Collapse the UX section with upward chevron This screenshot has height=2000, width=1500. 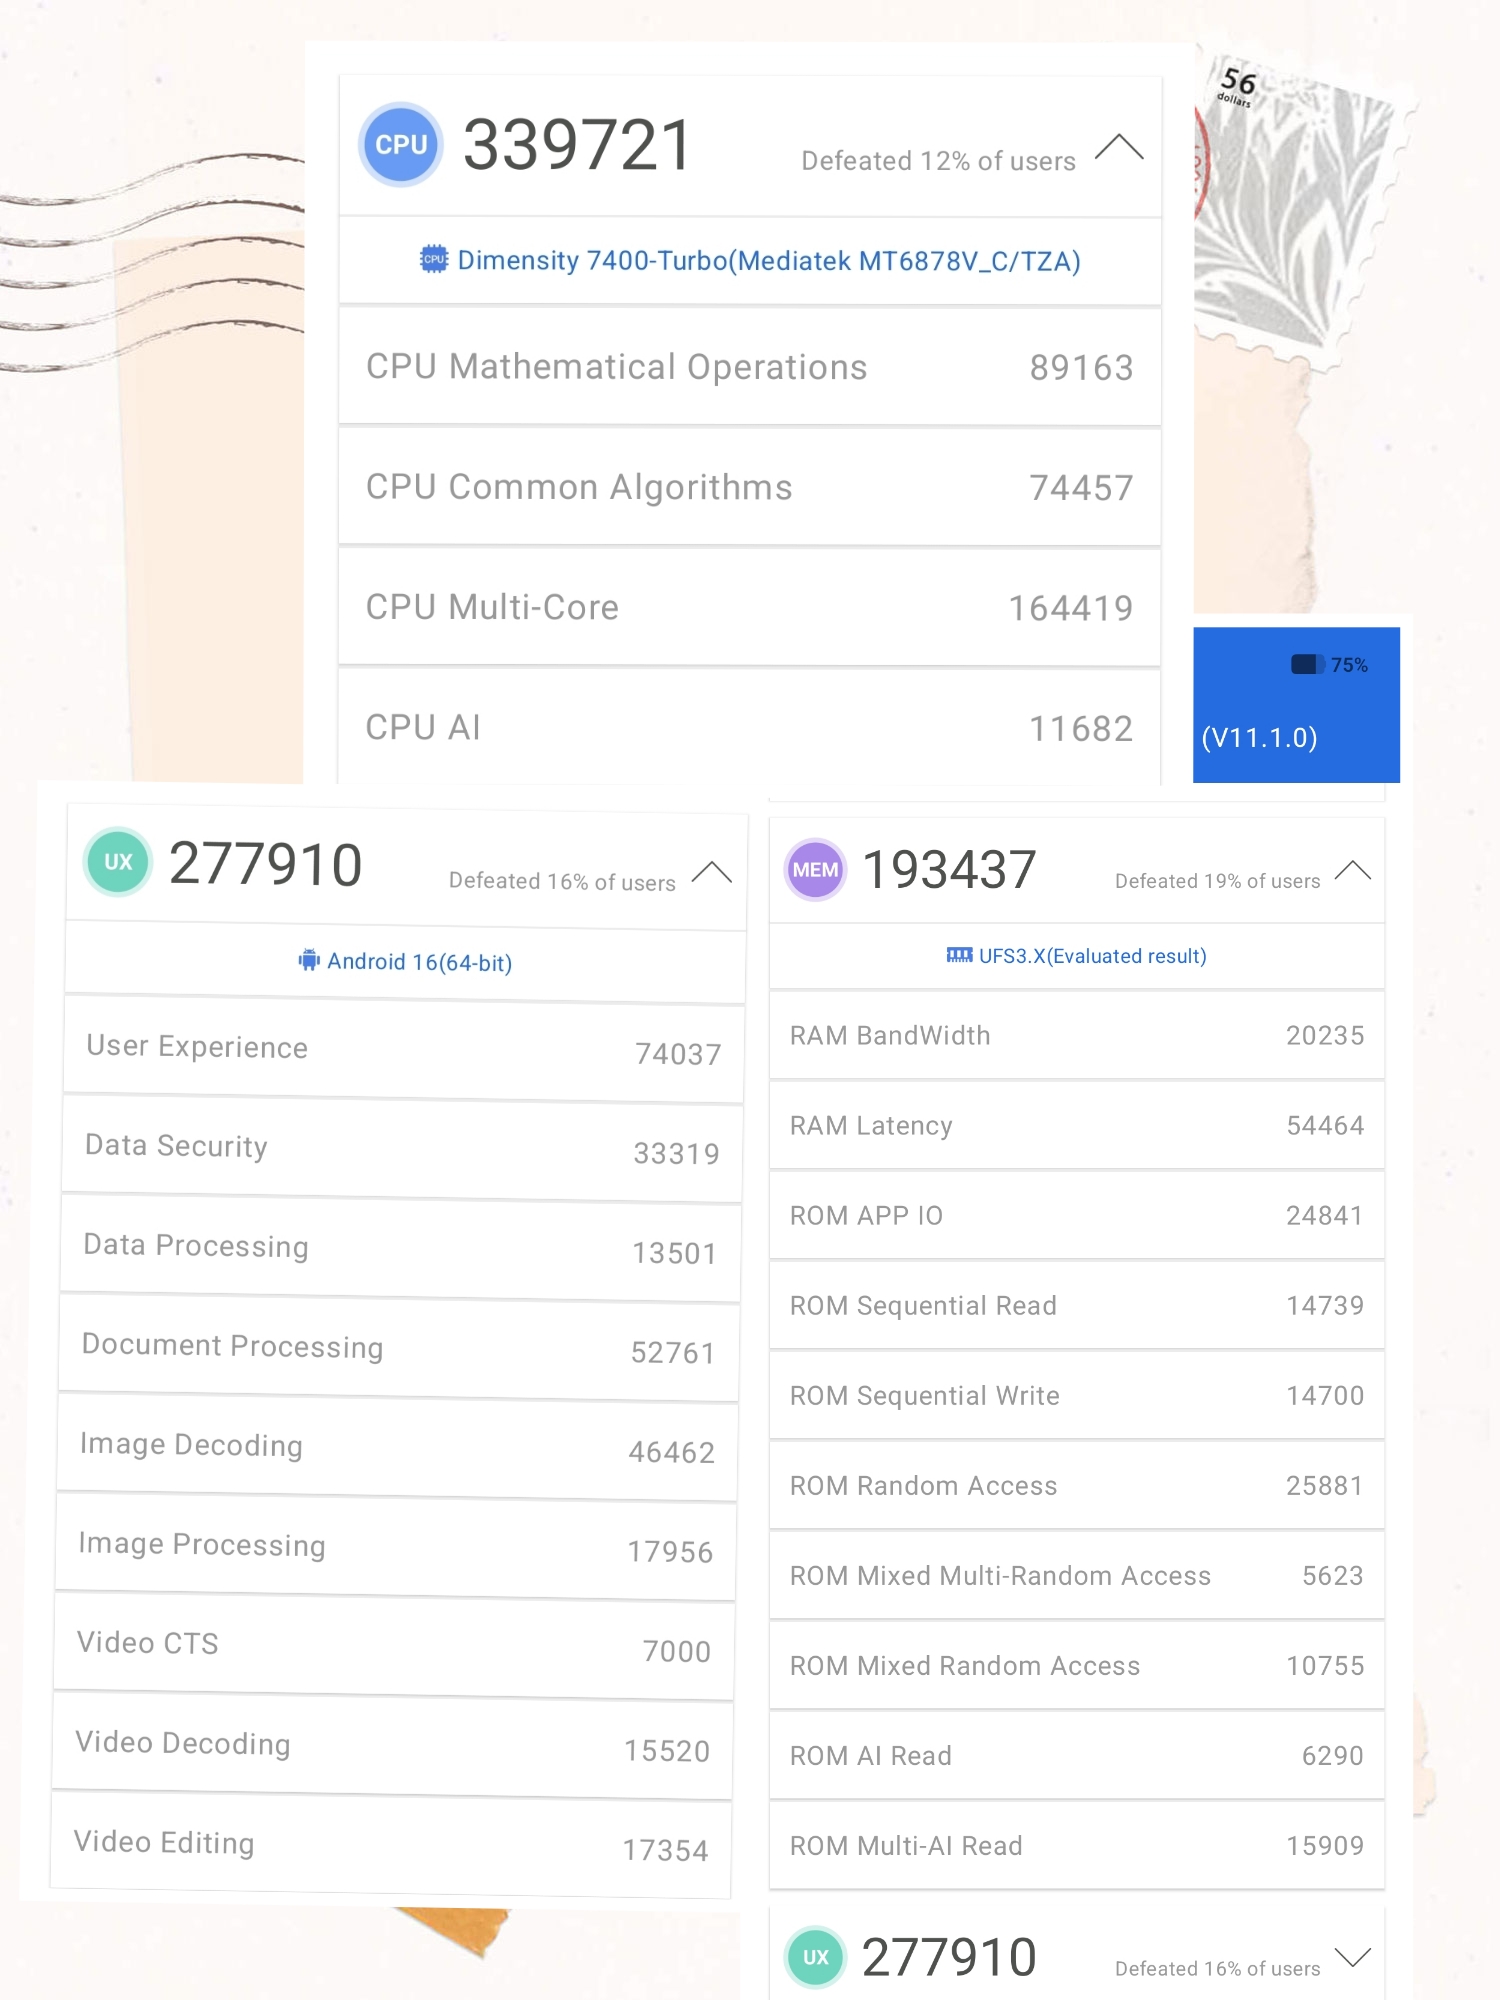tap(711, 872)
